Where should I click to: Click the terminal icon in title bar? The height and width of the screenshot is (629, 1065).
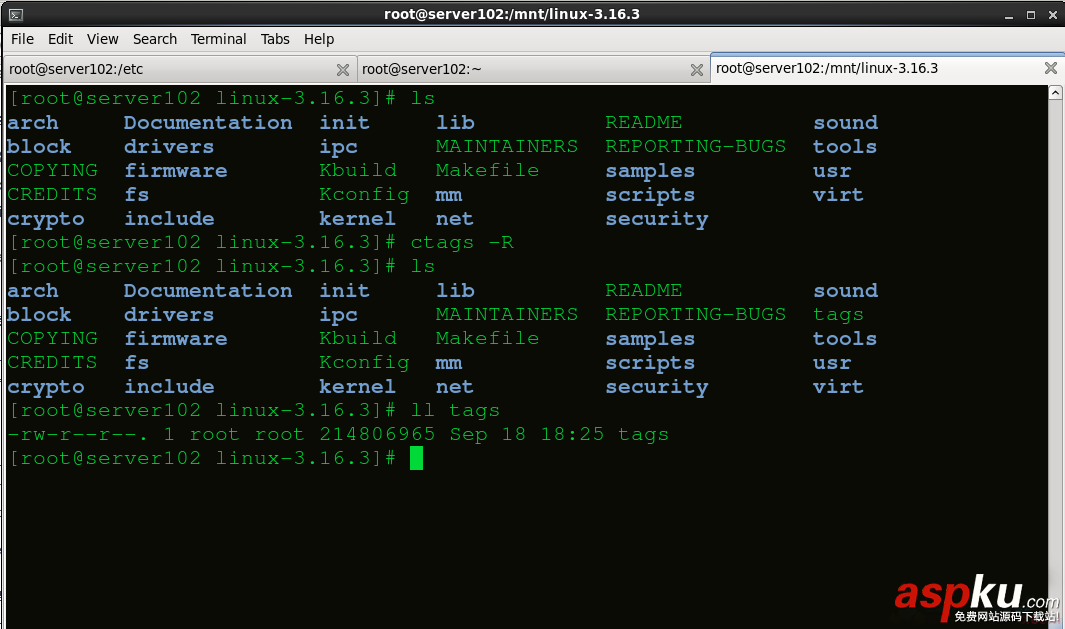click(16, 14)
